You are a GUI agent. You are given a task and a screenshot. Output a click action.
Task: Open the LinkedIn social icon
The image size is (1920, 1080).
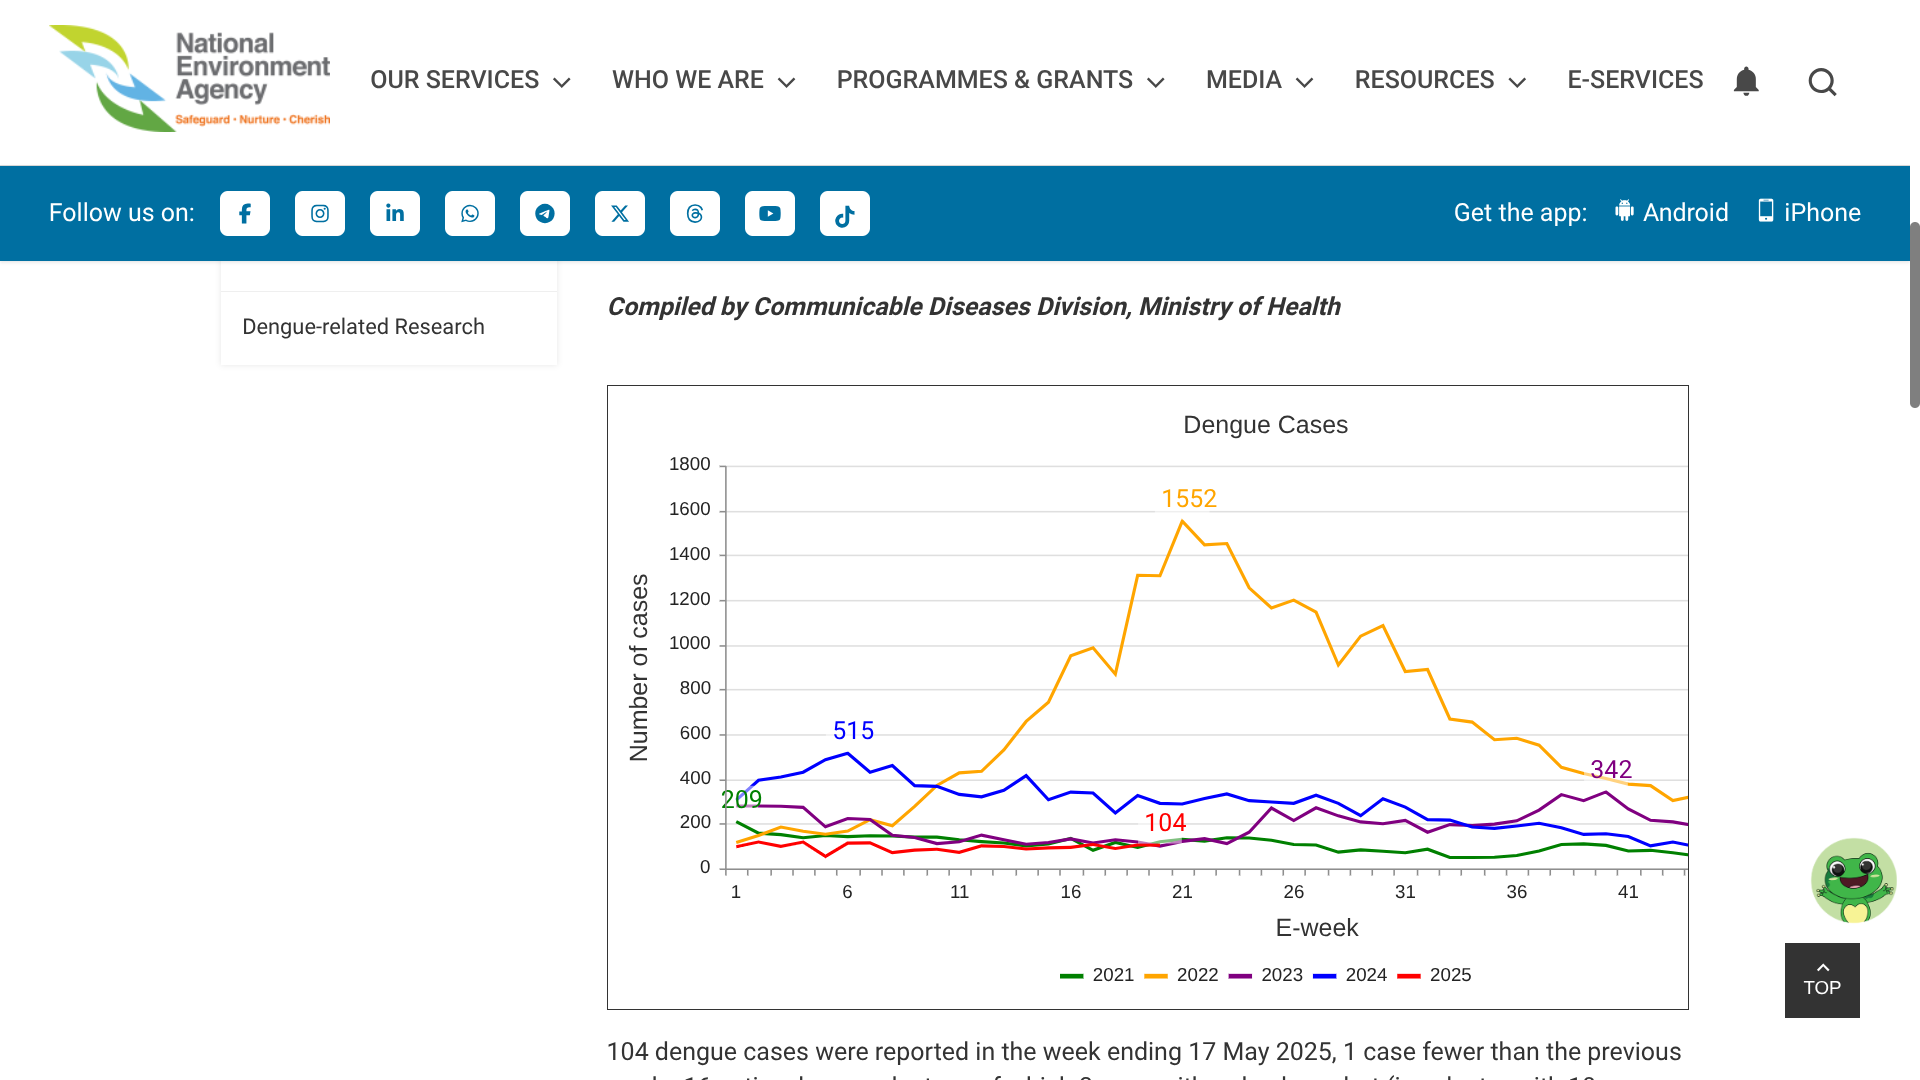395,214
